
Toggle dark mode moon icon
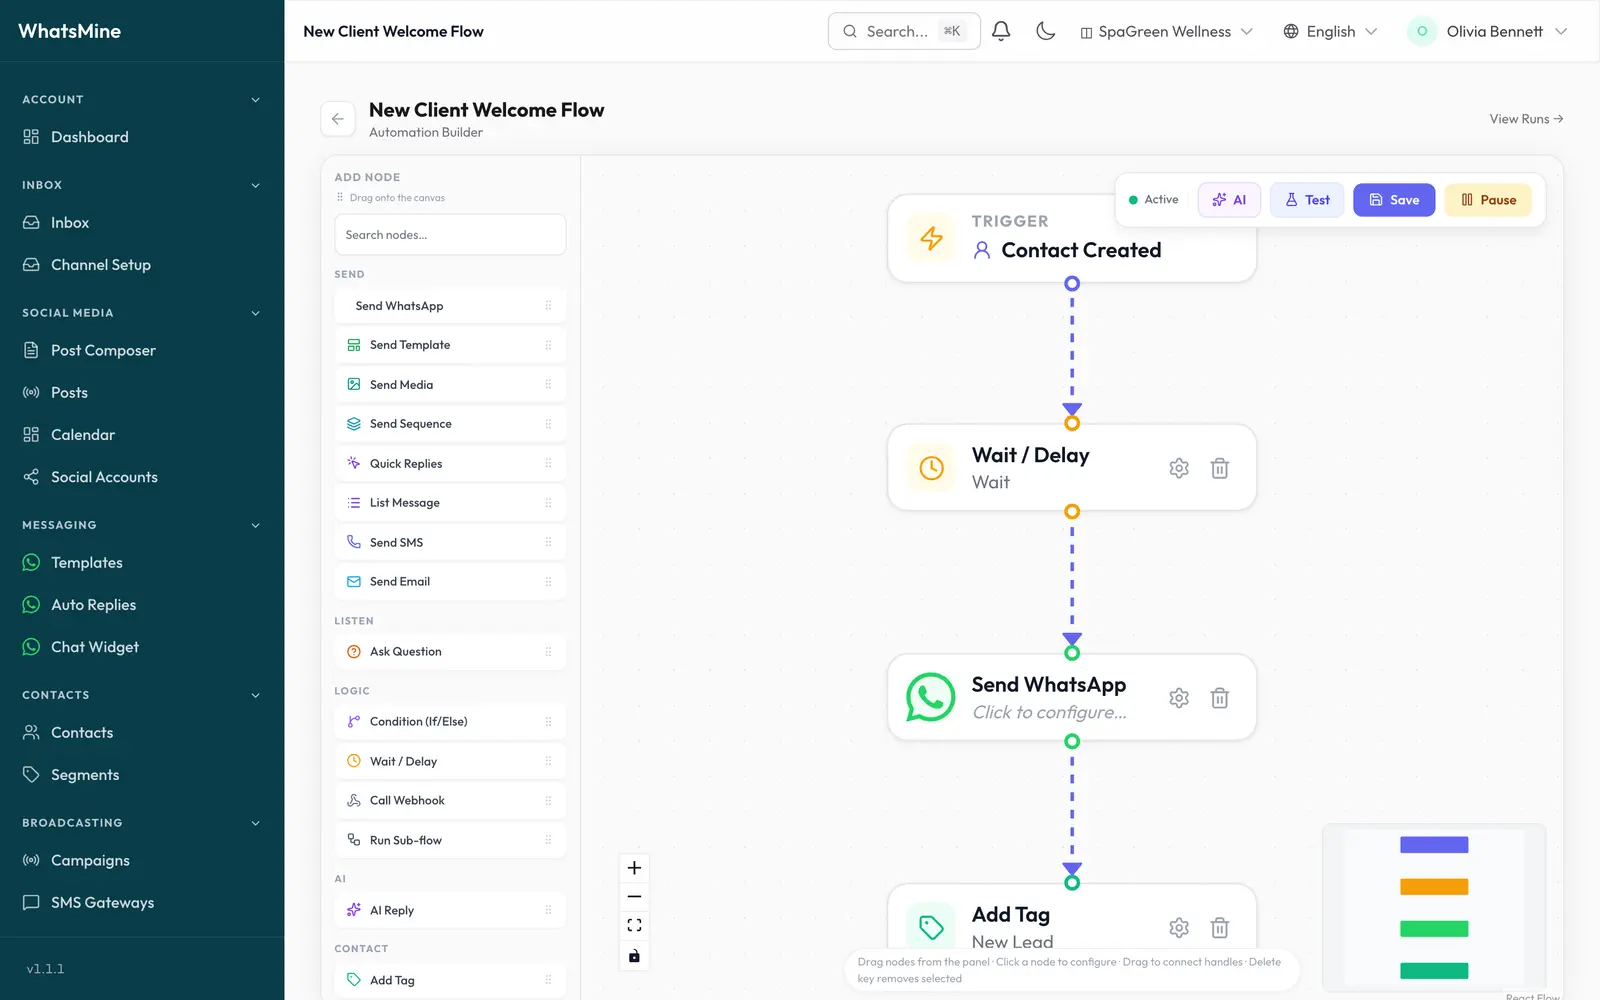[1046, 31]
